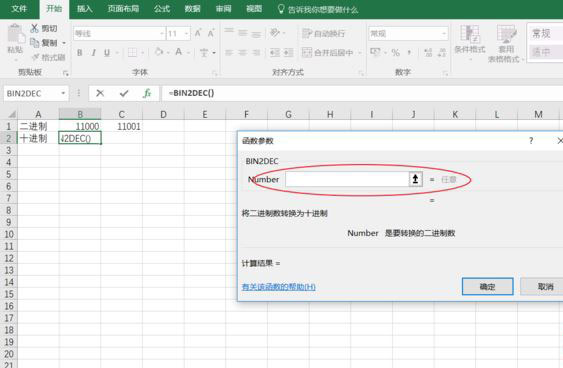Click the Merge and Center icon
This screenshot has height=368, width=563.
click(307, 53)
